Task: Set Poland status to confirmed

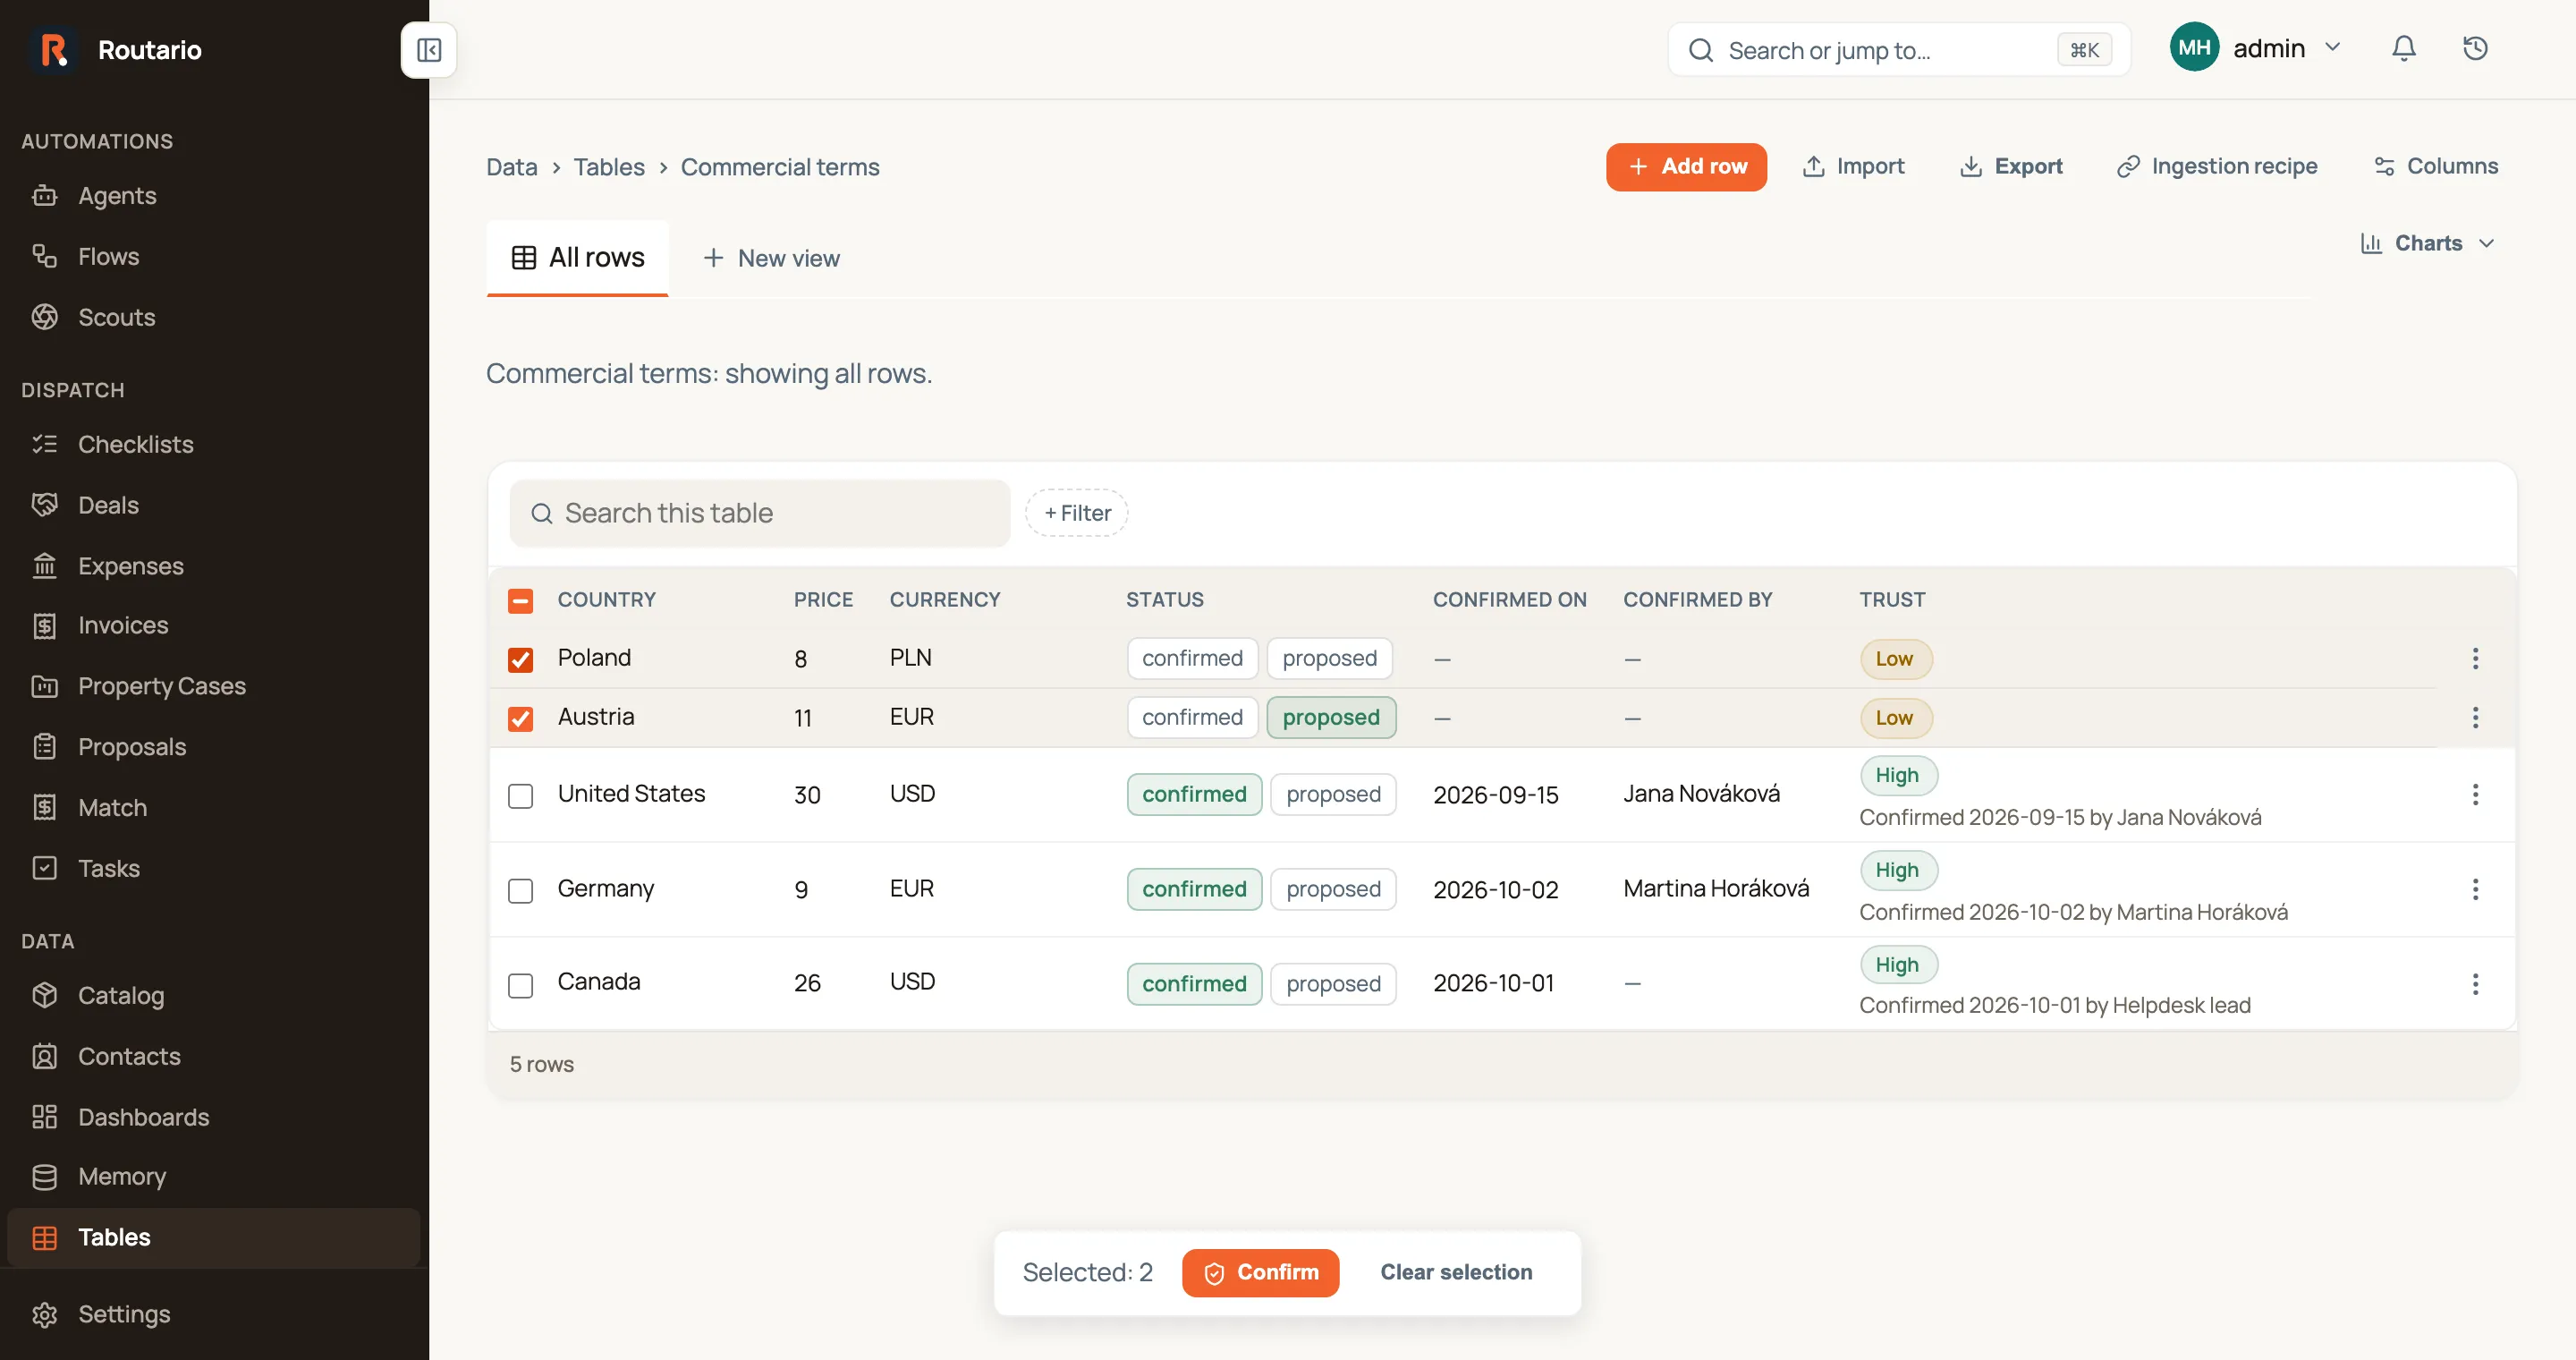Action: click(x=1192, y=659)
